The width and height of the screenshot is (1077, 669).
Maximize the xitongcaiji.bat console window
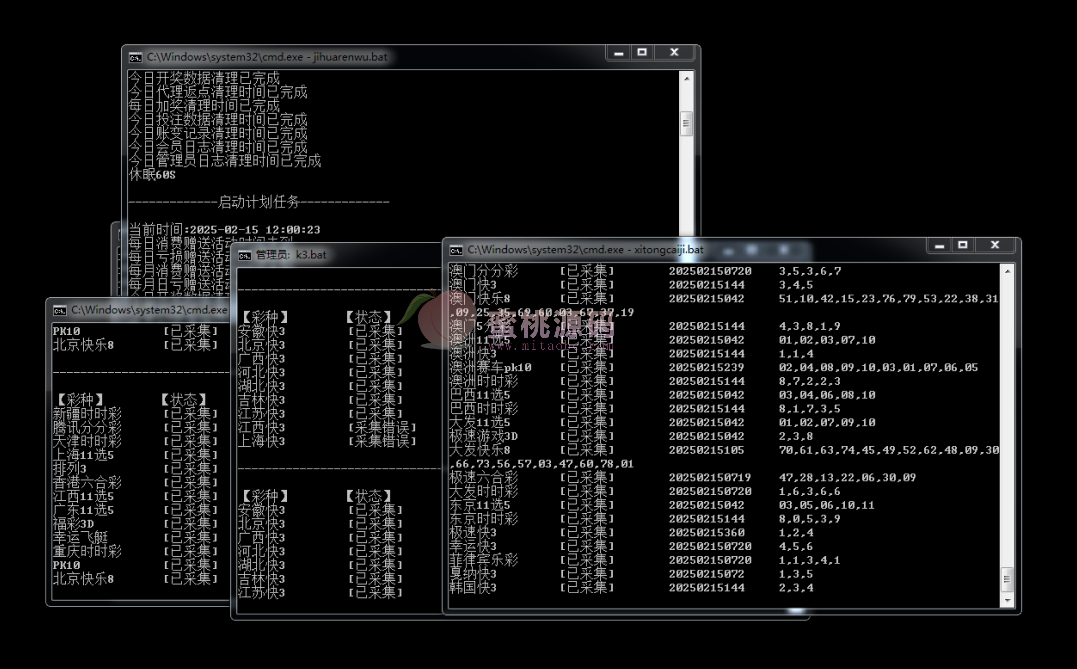click(x=962, y=245)
